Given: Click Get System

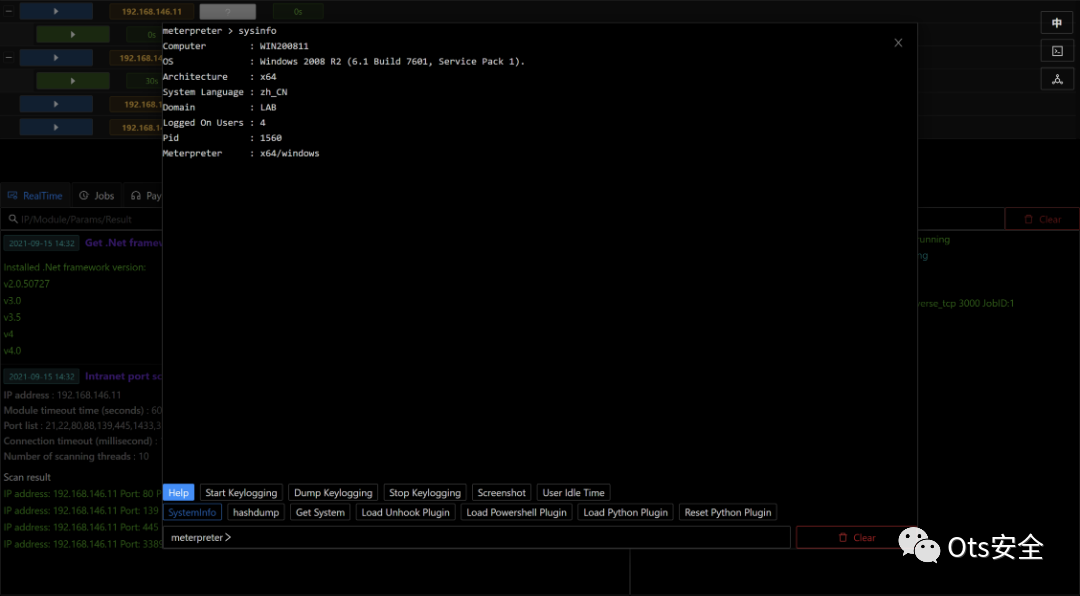Looking at the screenshot, I should [x=320, y=512].
